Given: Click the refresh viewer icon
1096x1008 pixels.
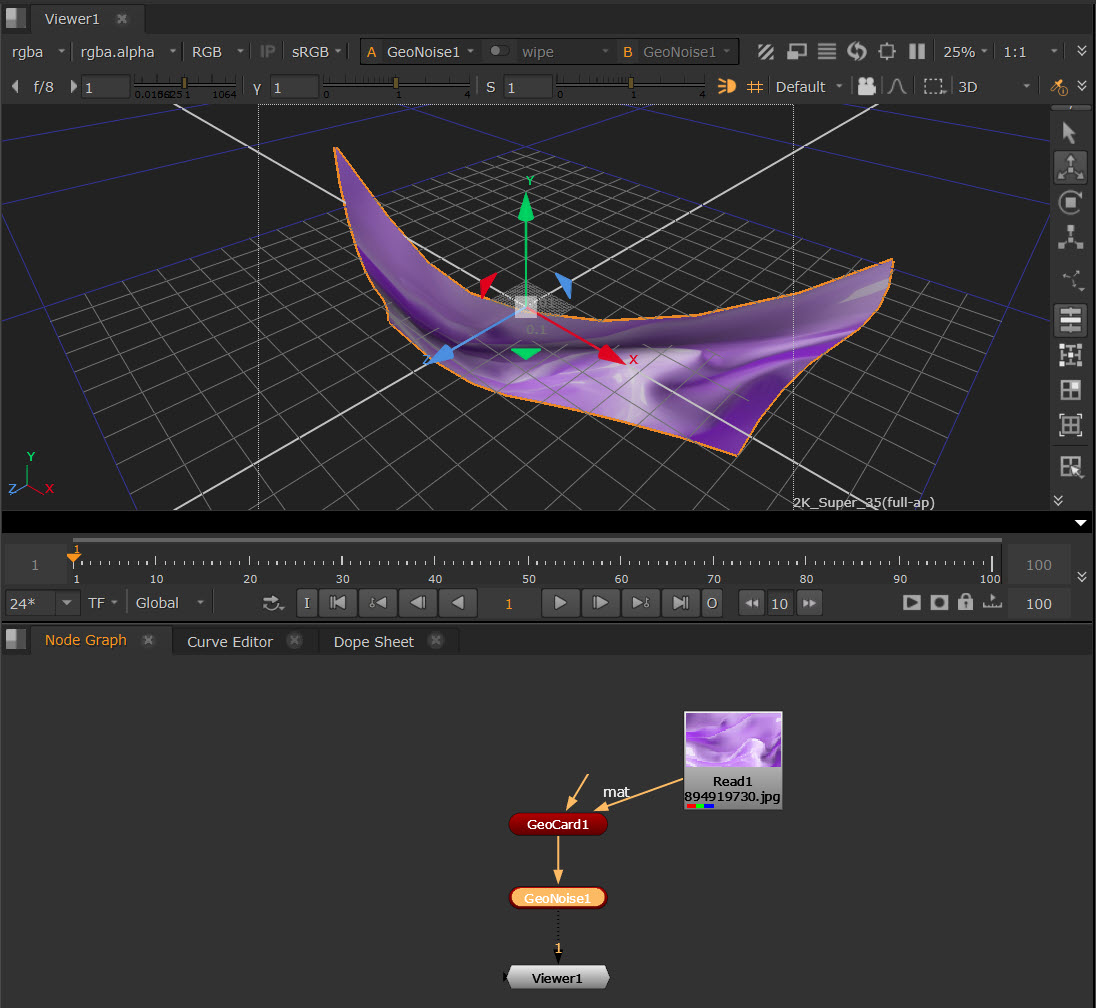Looking at the screenshot, I should 856,52.
